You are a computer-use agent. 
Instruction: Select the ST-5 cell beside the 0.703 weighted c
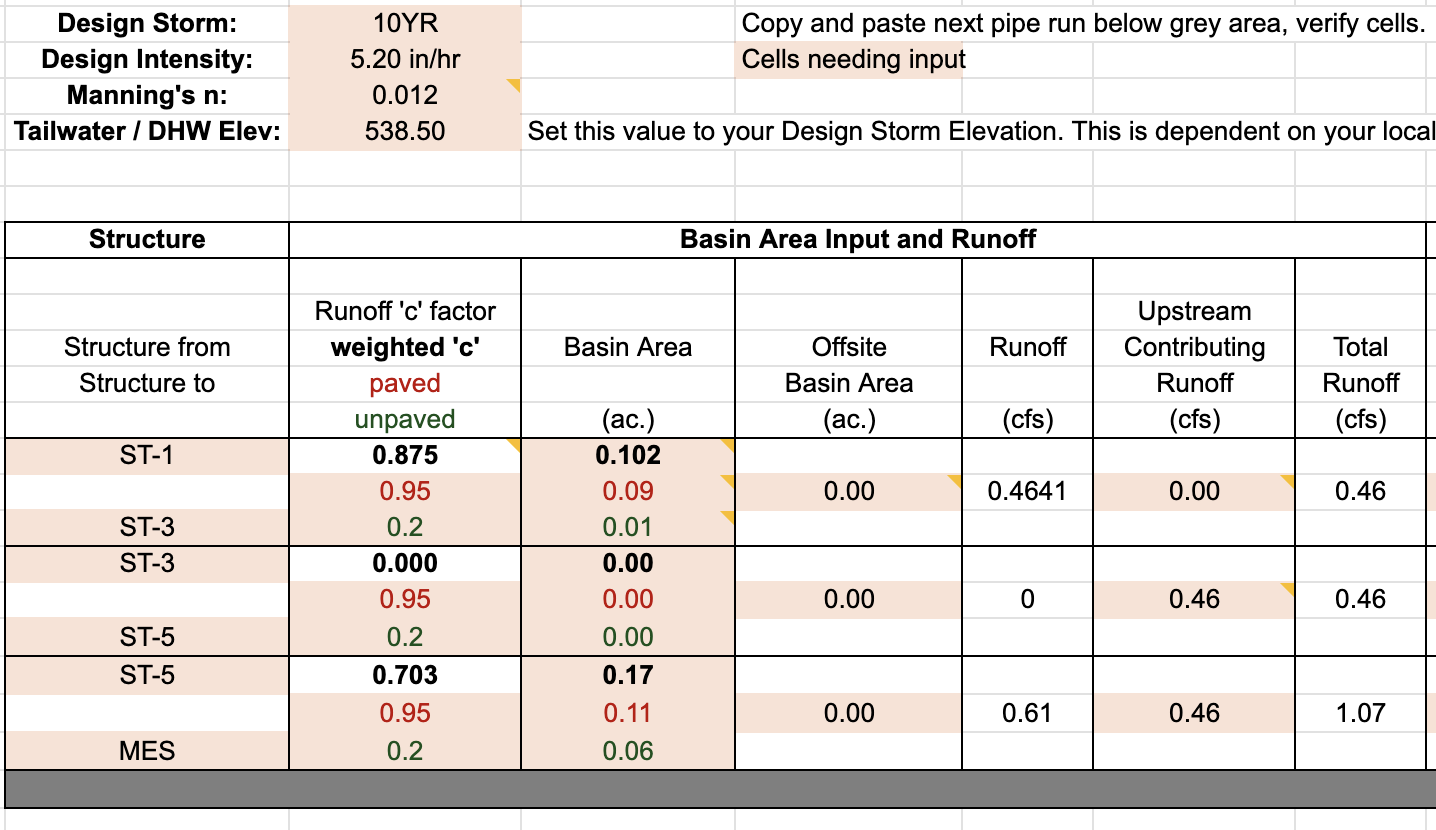coord(147,675)
